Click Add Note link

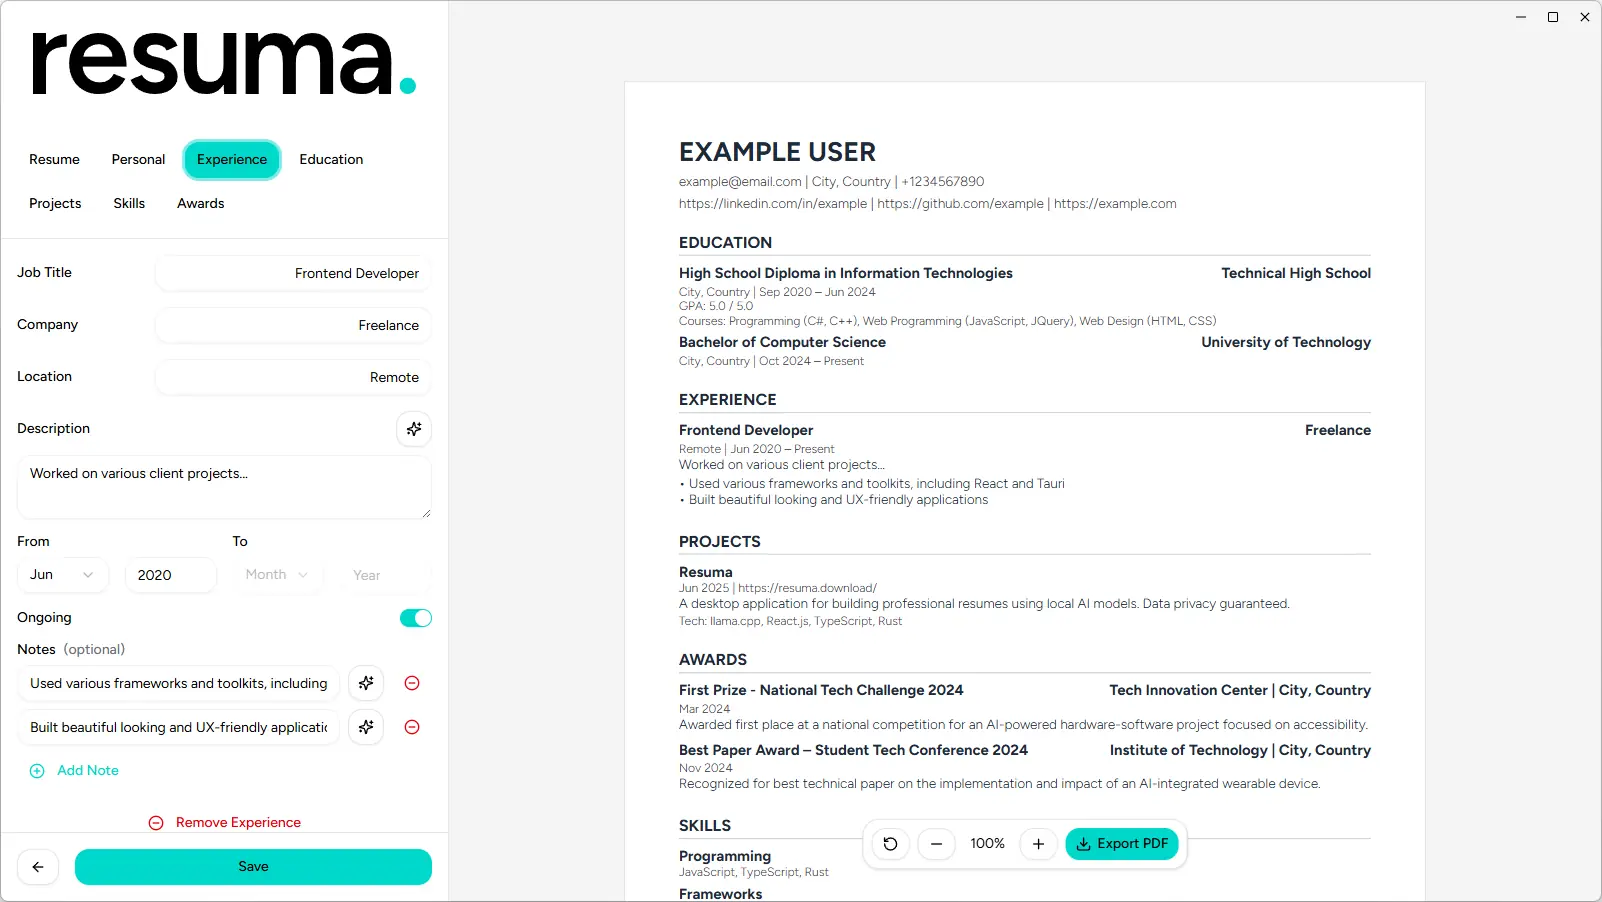click(87, 771)
